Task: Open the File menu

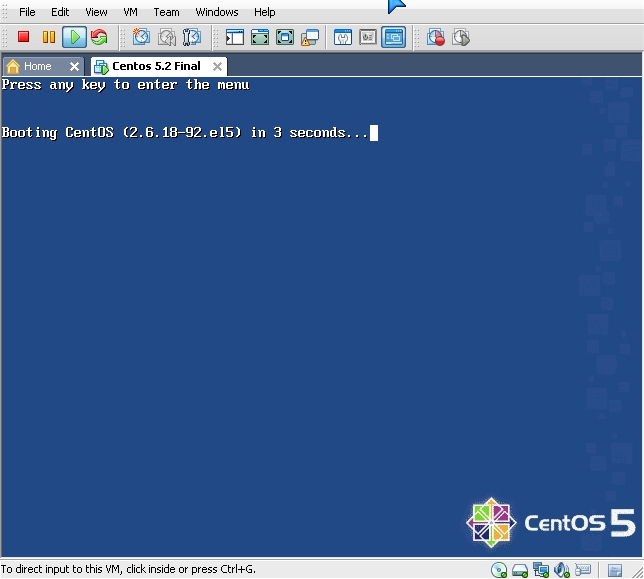Action: pyautogui.click(x=27, y=12)
